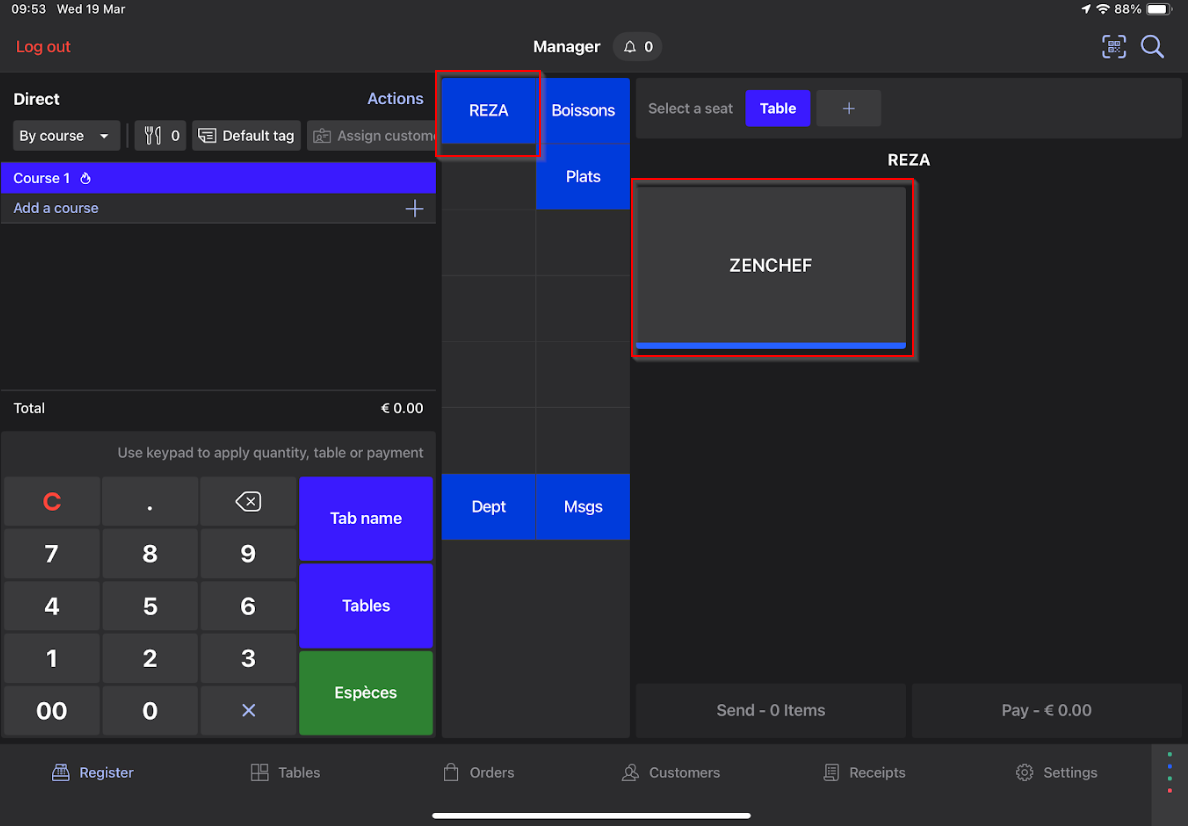Tap the backspace key on keypad
The image size is (1188, 826).
tap(248, 502)
